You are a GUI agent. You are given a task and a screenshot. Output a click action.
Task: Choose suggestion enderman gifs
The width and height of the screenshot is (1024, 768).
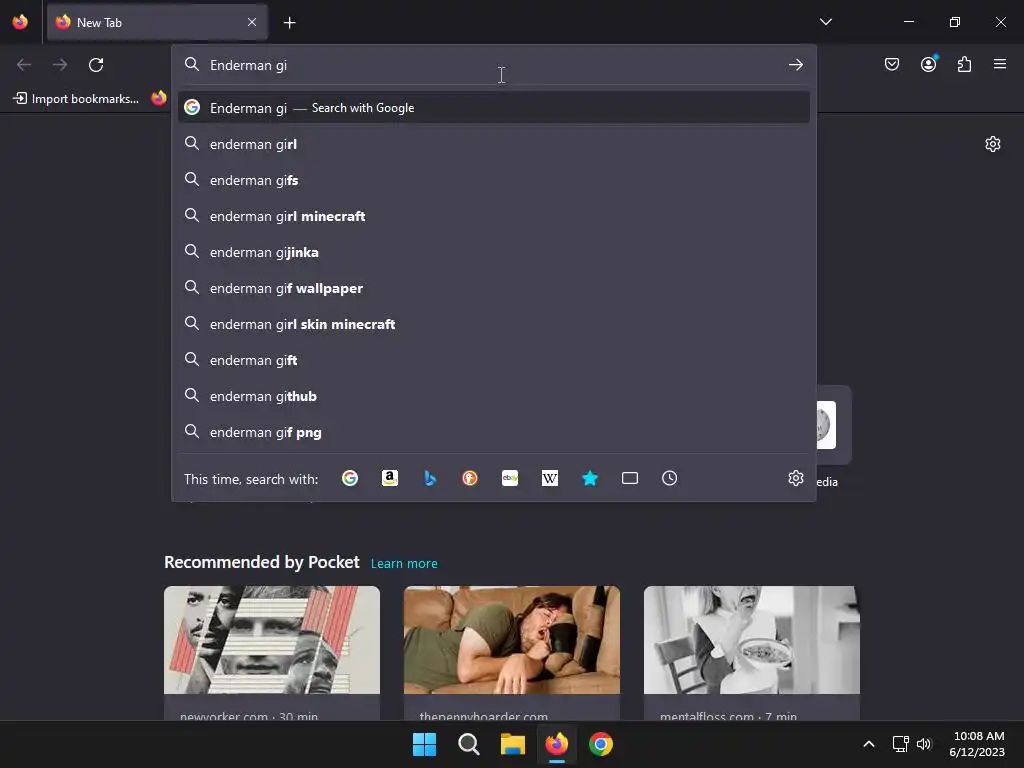[494, 180]
